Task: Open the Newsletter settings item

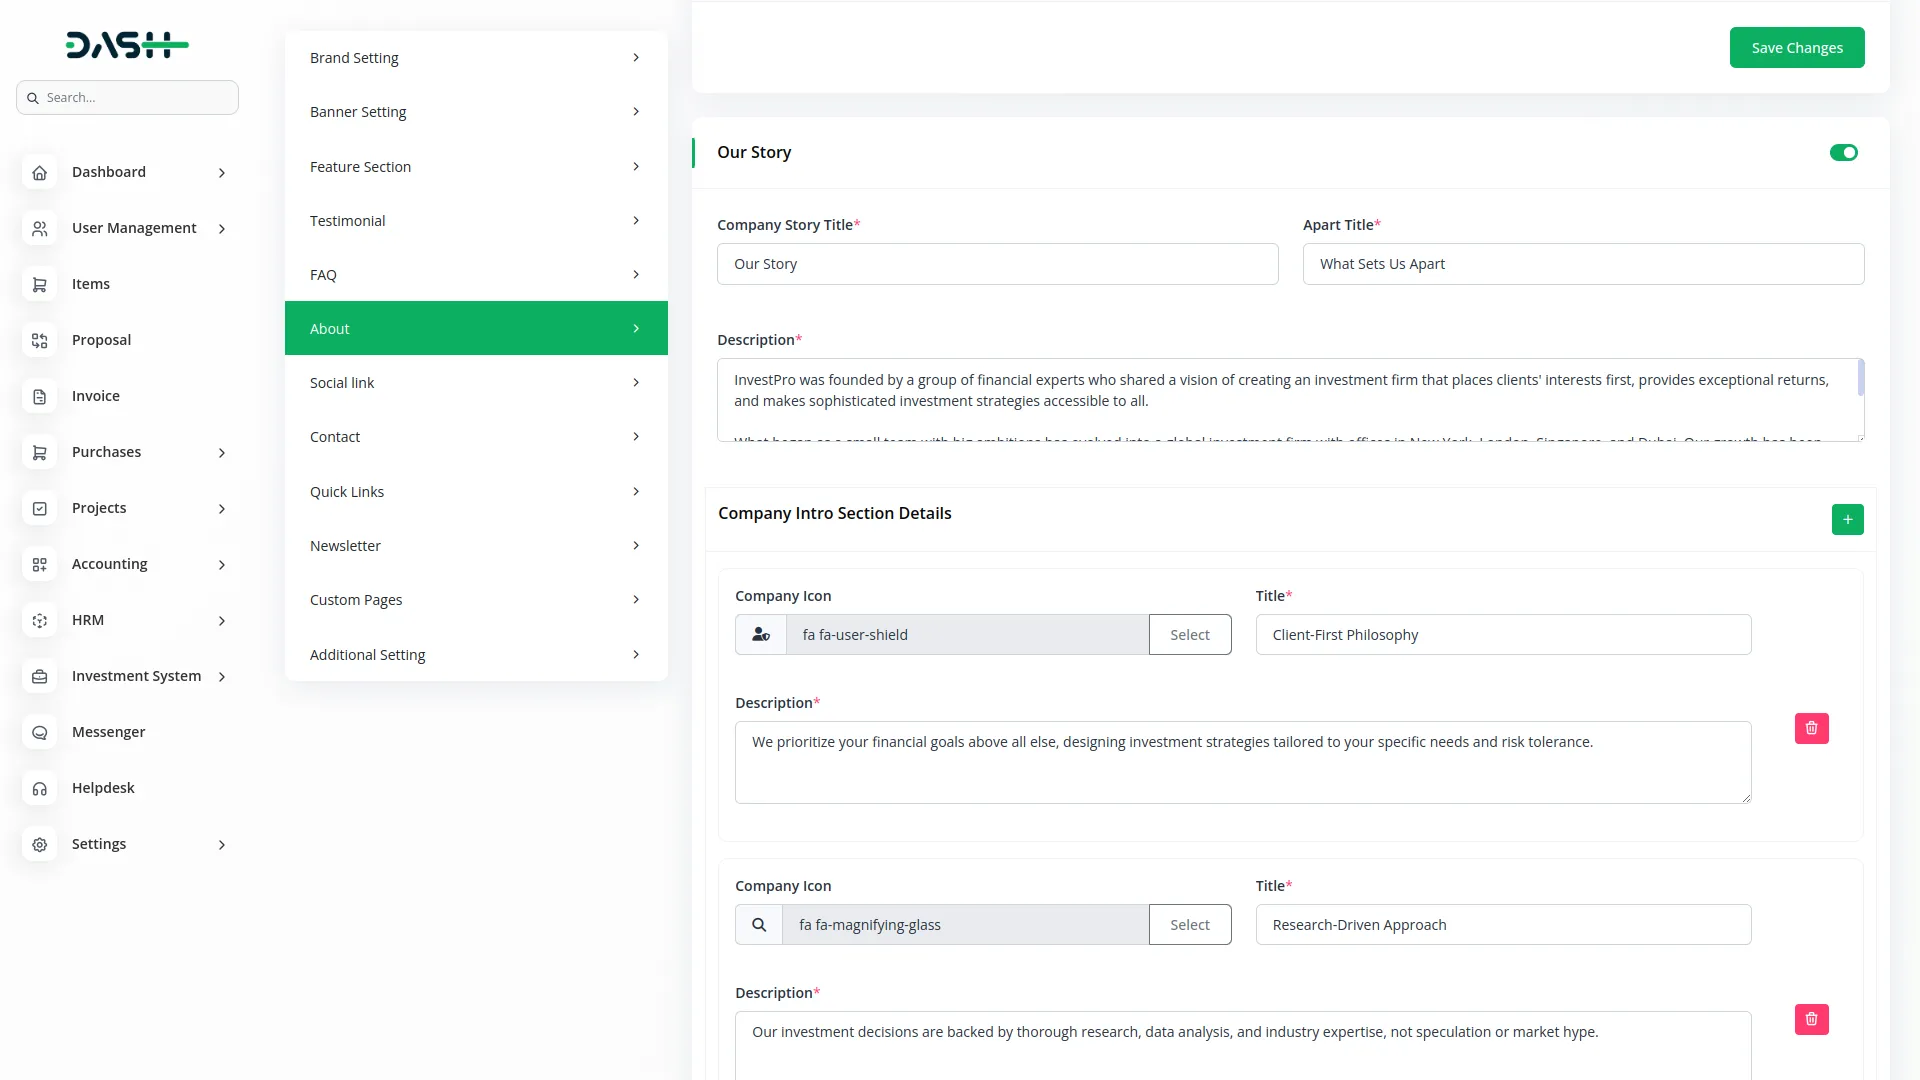Action: pos(476,546)
